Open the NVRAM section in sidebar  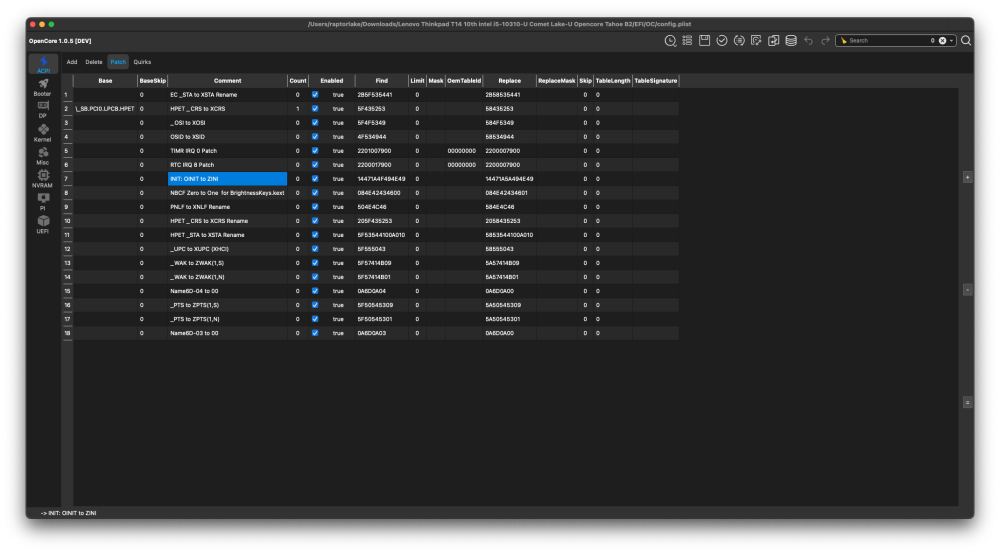coord(43,179)
